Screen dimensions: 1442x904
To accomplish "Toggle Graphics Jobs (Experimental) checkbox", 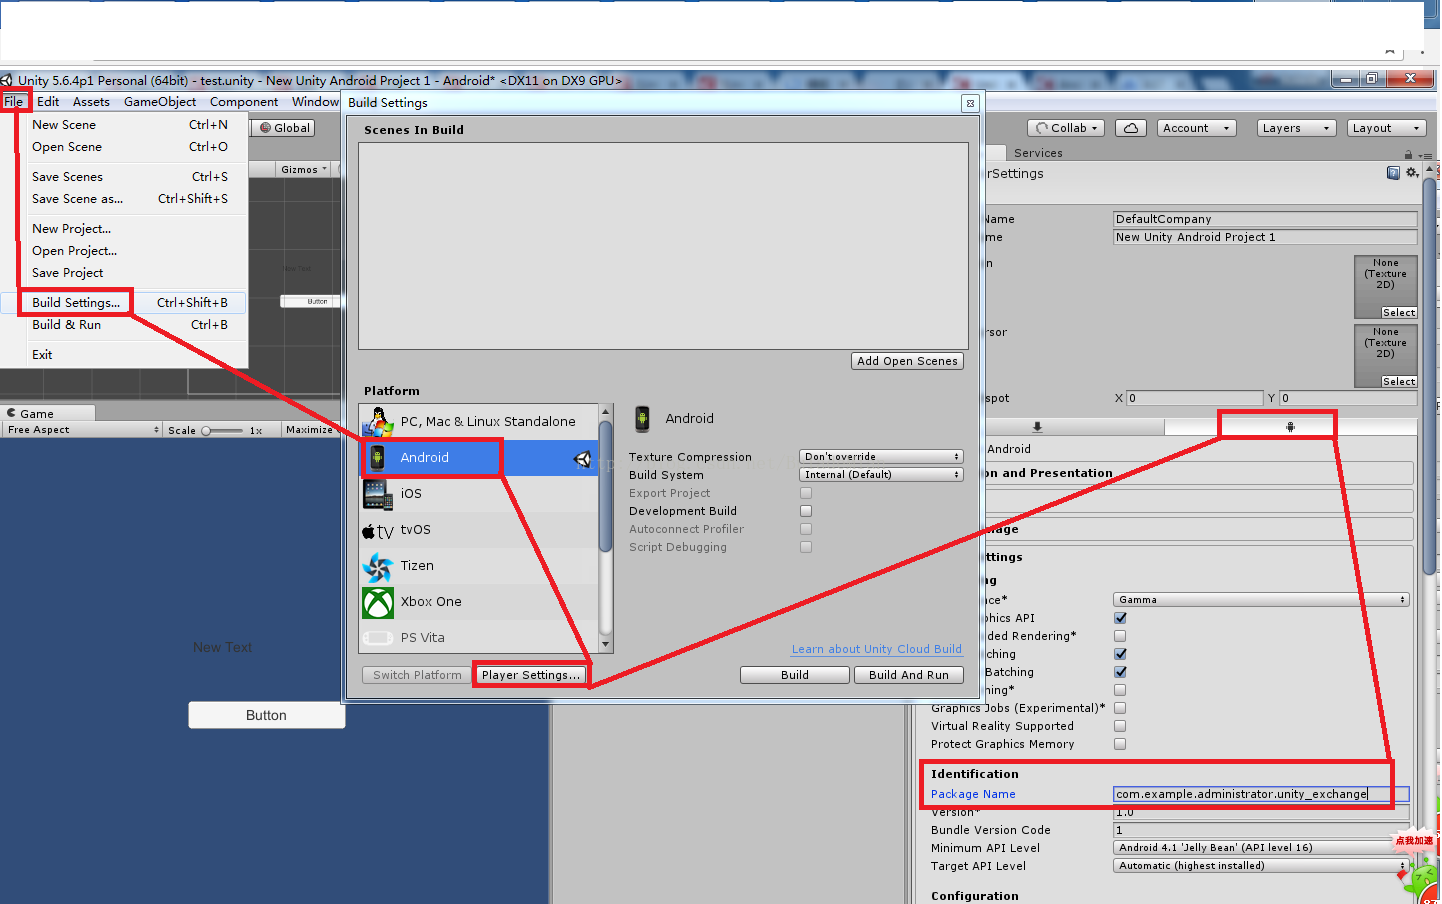I will tap(1120, 708).
